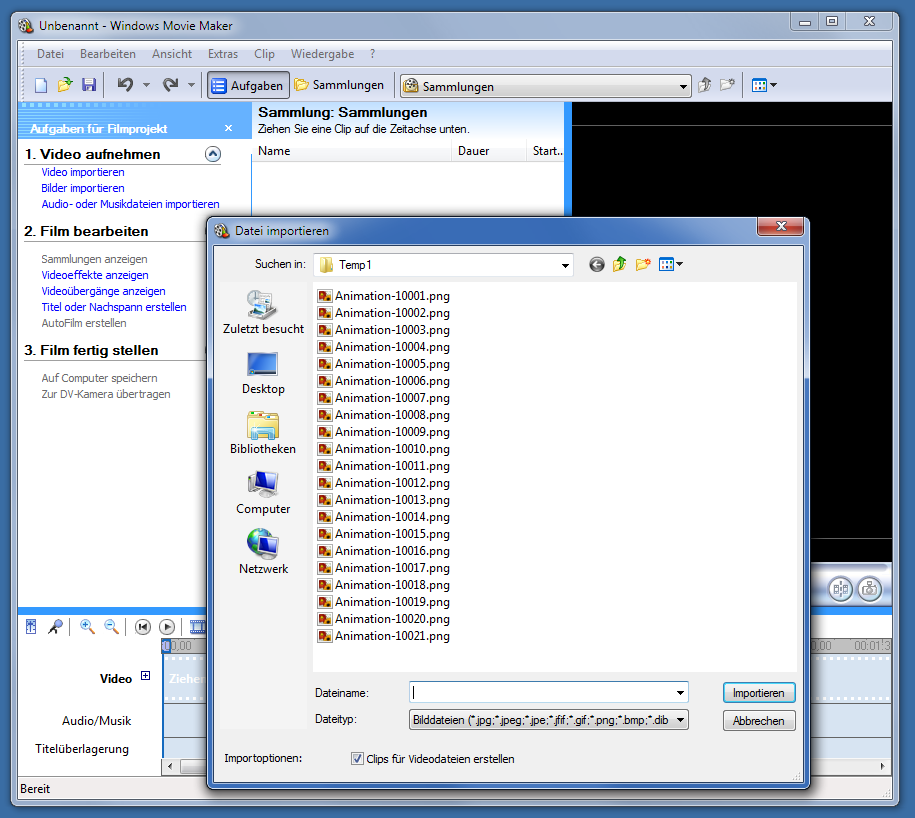Toggle the Sammlungen pane button
Viewport: 915px width, 818px height.
340,85
